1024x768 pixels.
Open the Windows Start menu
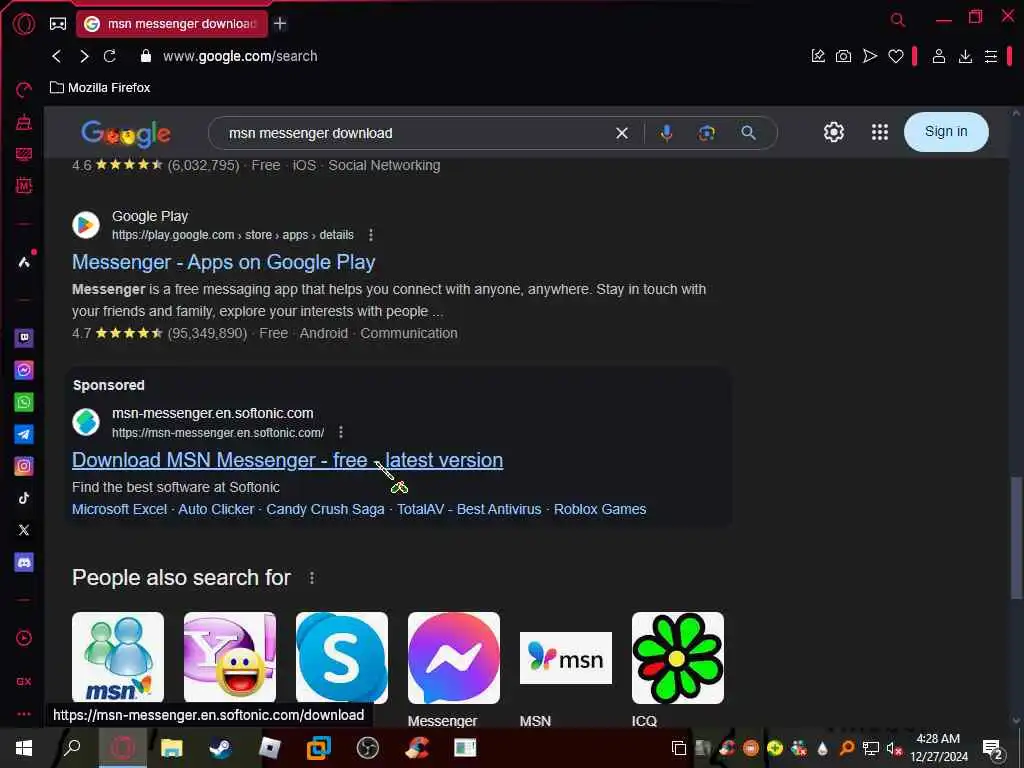24,748
